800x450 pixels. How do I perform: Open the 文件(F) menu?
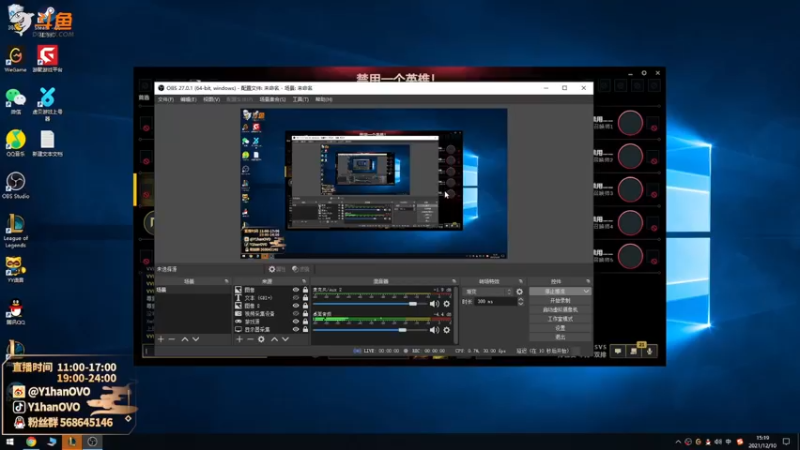(x=166, y=99)
